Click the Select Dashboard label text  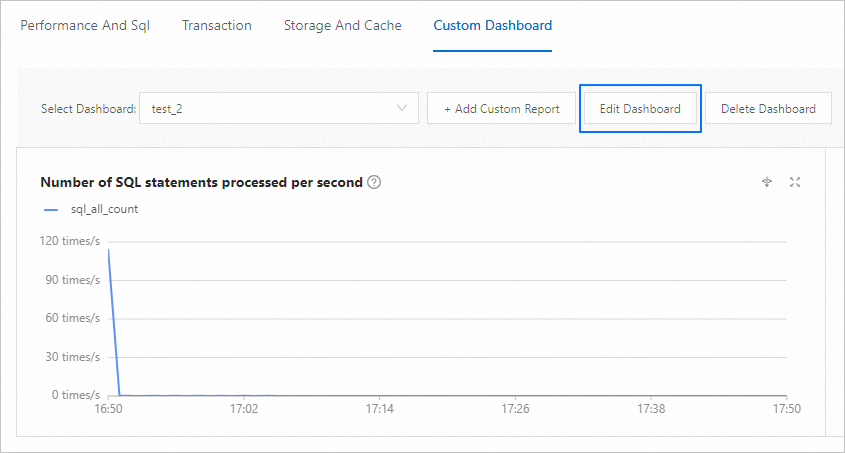tap(88, 109)
